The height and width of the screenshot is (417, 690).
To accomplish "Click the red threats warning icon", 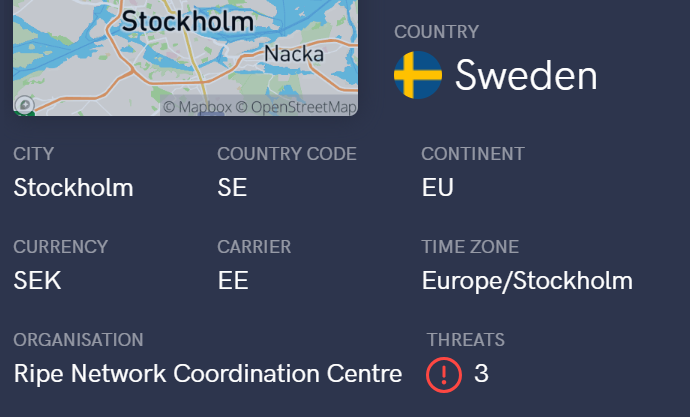I will pyautogui.click(x=443, y=374).
